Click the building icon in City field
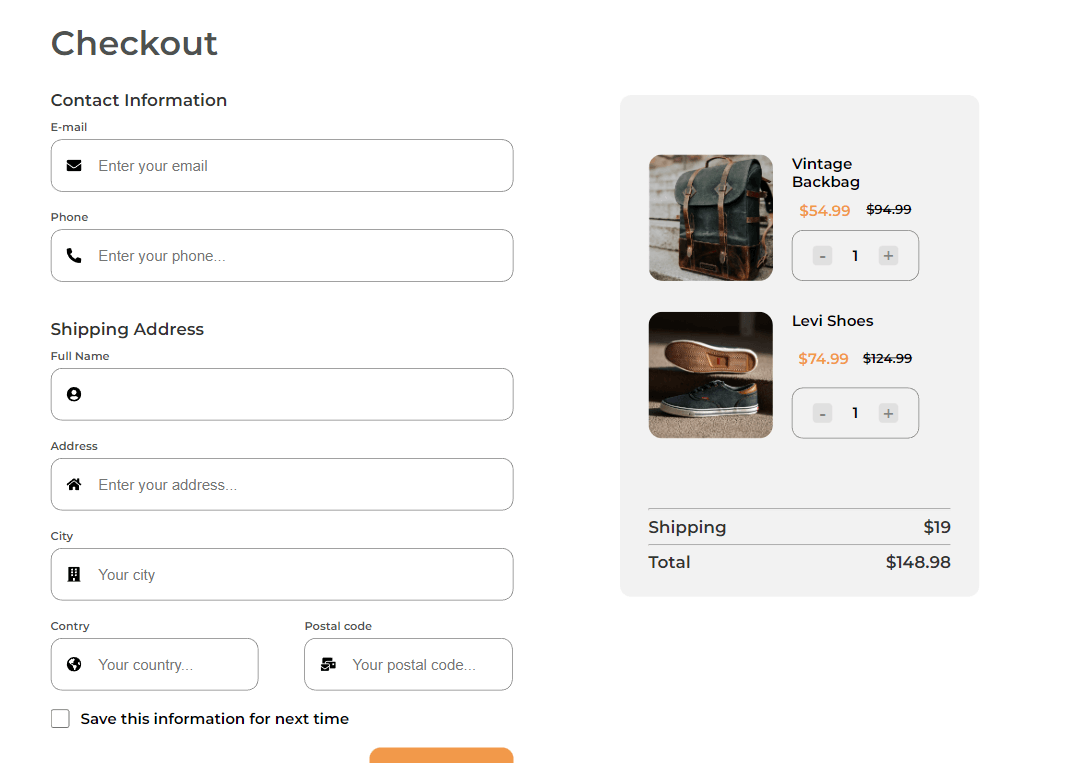The image size is (1080, 763). pyautogui.click(x=74, y=575)
